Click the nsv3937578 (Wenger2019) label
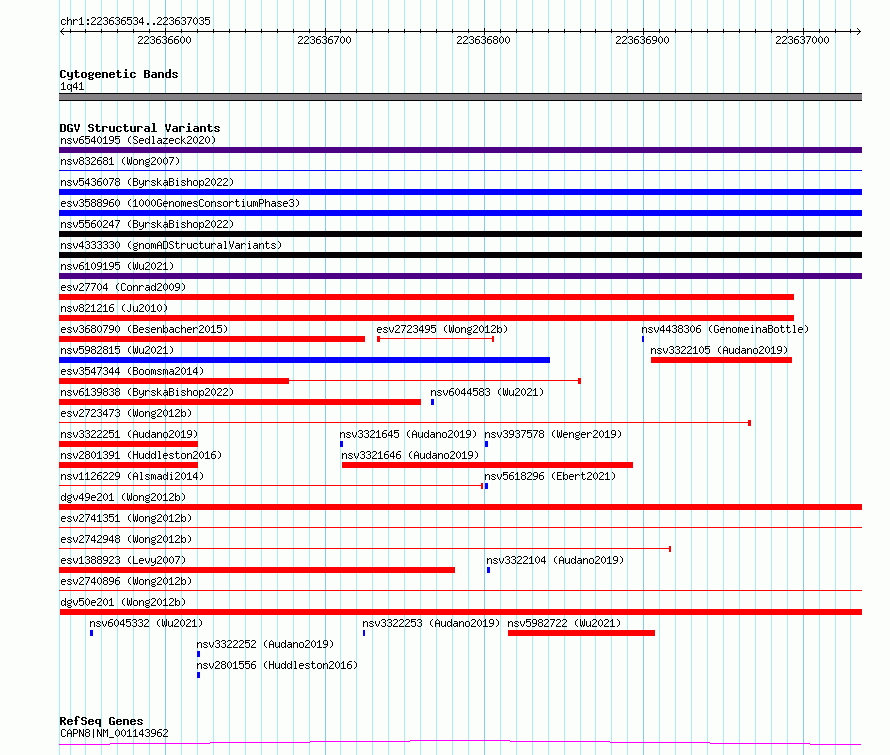The width and height of the screenshot is (890, 755). pos(553,434)
